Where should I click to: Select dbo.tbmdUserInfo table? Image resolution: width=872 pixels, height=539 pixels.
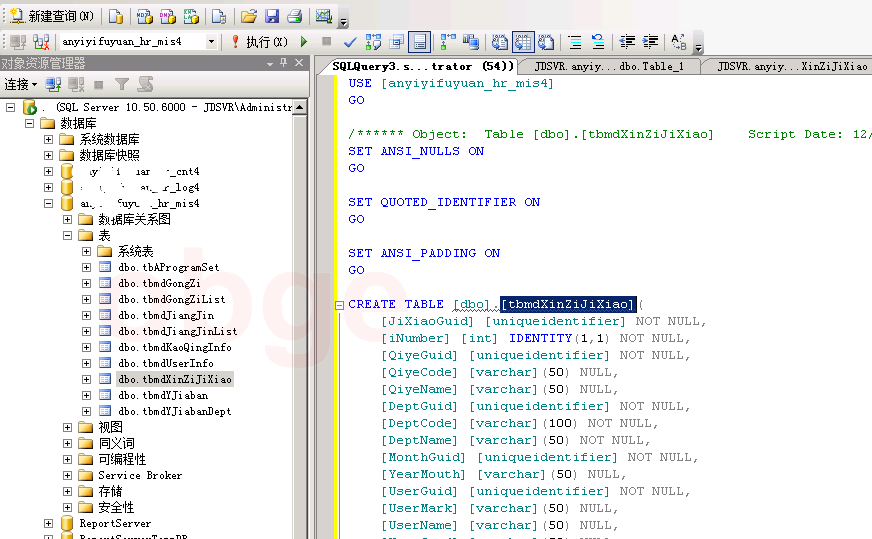pyautogui.click(x=166, y=363)
